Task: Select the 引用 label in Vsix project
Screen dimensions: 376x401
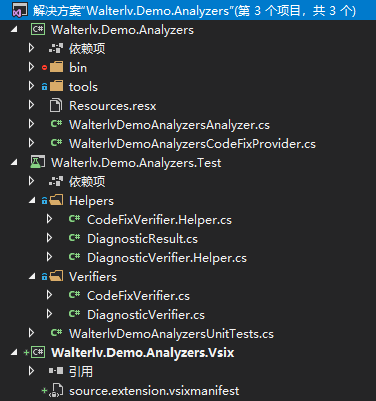Action: (x=81, y=372)
